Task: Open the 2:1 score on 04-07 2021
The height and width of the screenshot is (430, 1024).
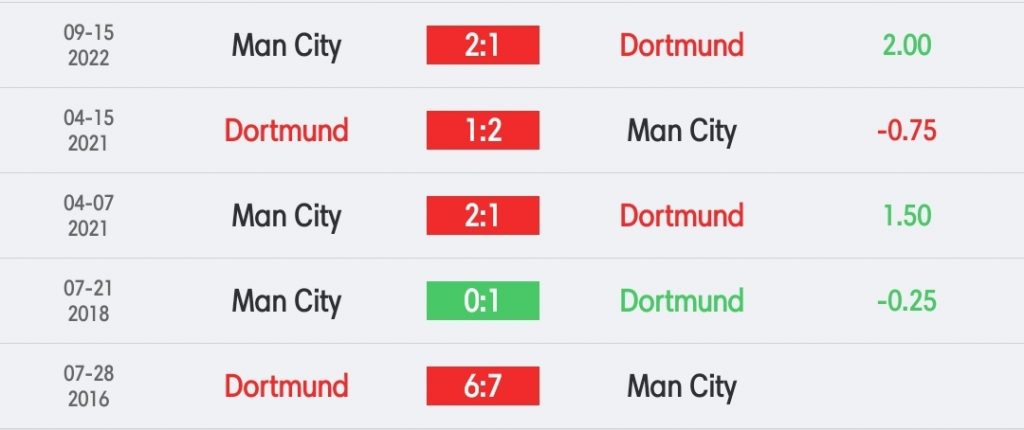Action: tap(483, 215)
